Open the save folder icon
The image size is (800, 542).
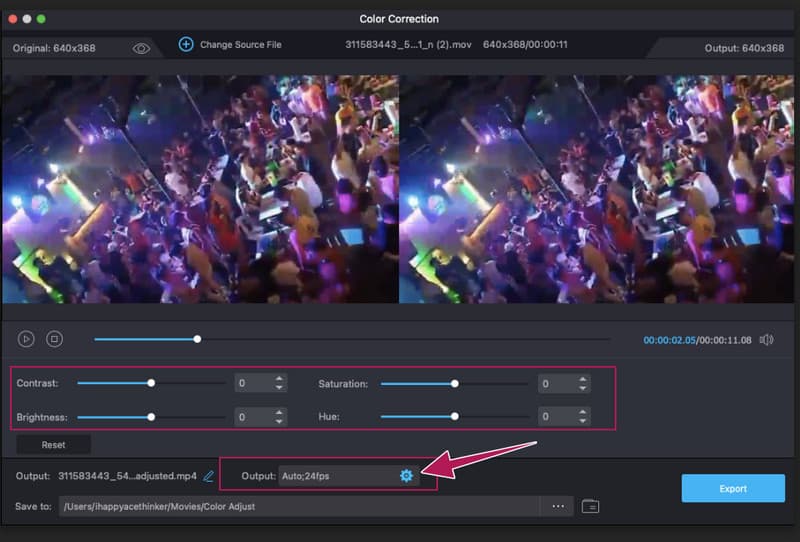click(591, 506)
